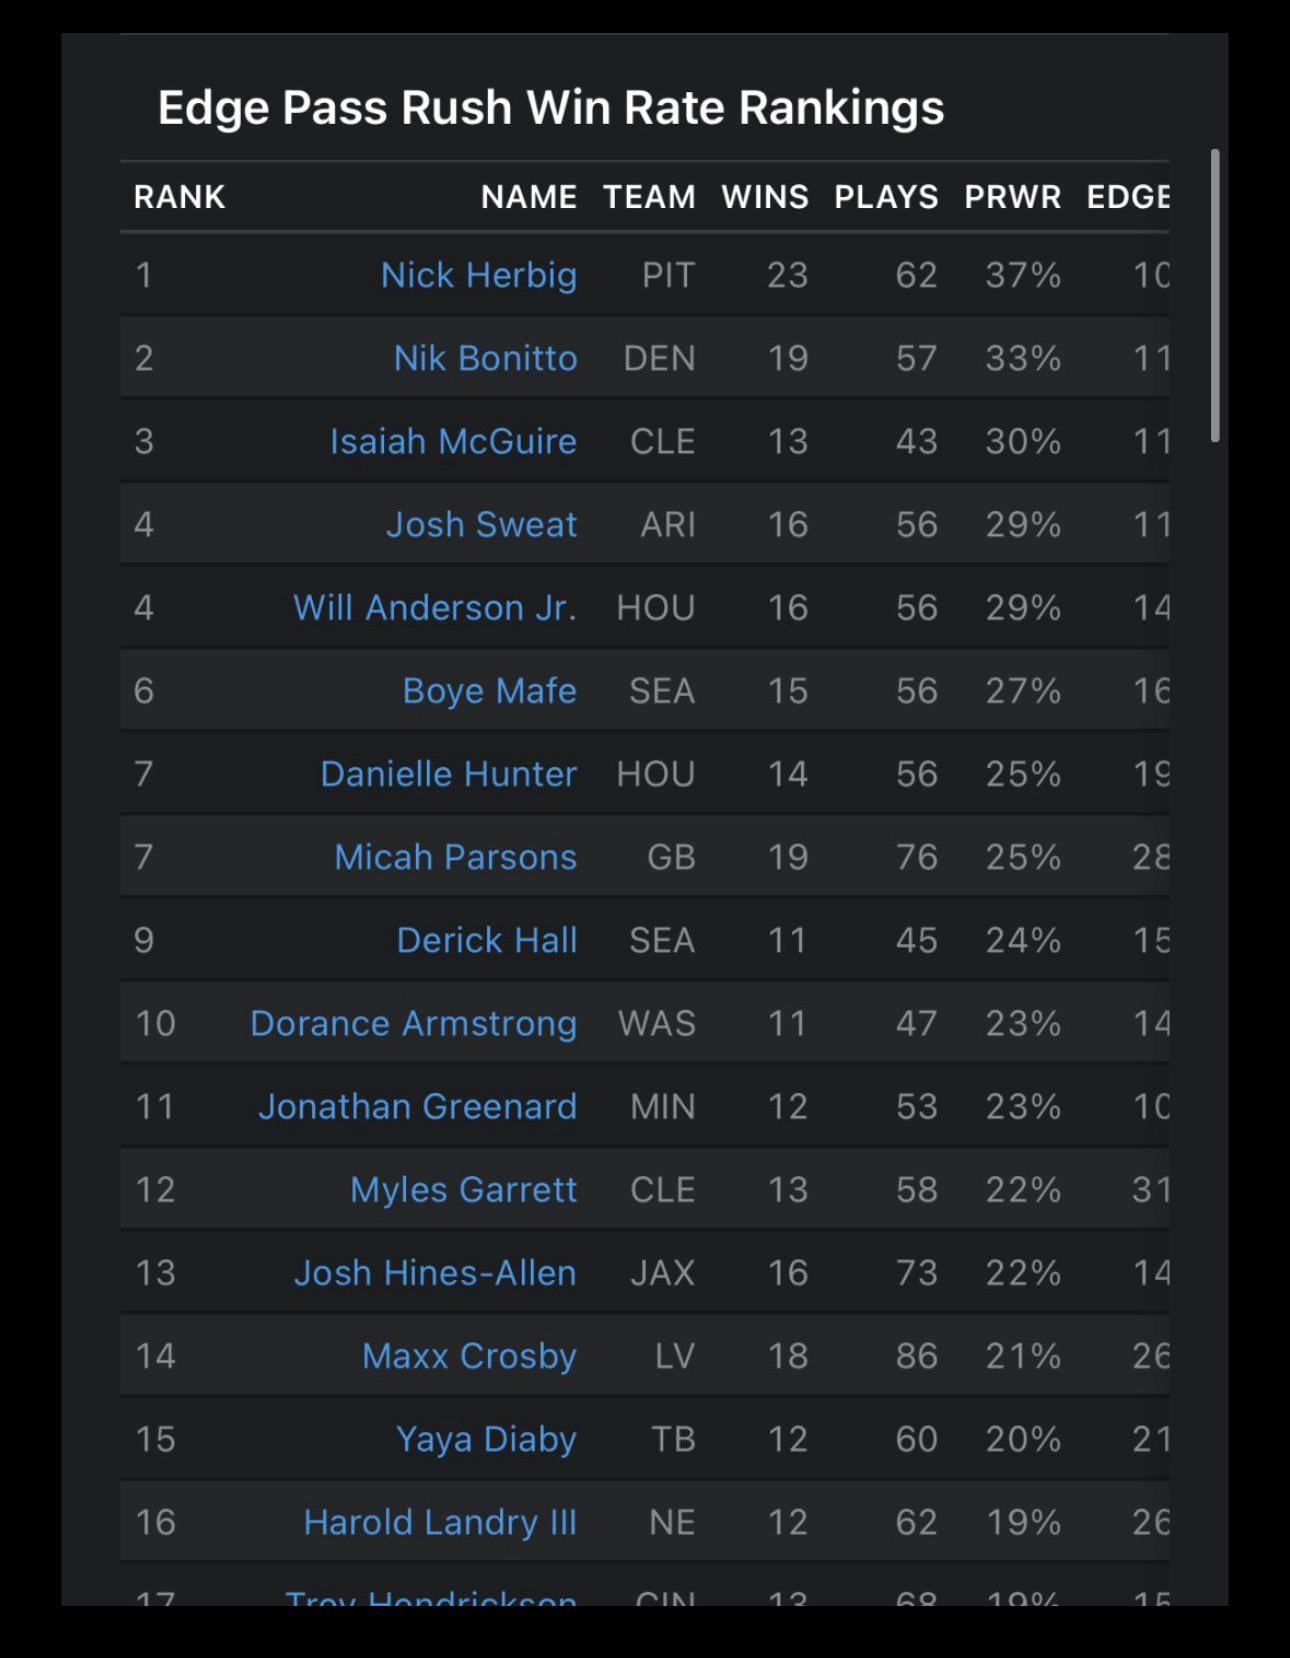Click the vertical scrollbar thumb
This screenshot has width=1290, height=1658.
pos(1215,295)
